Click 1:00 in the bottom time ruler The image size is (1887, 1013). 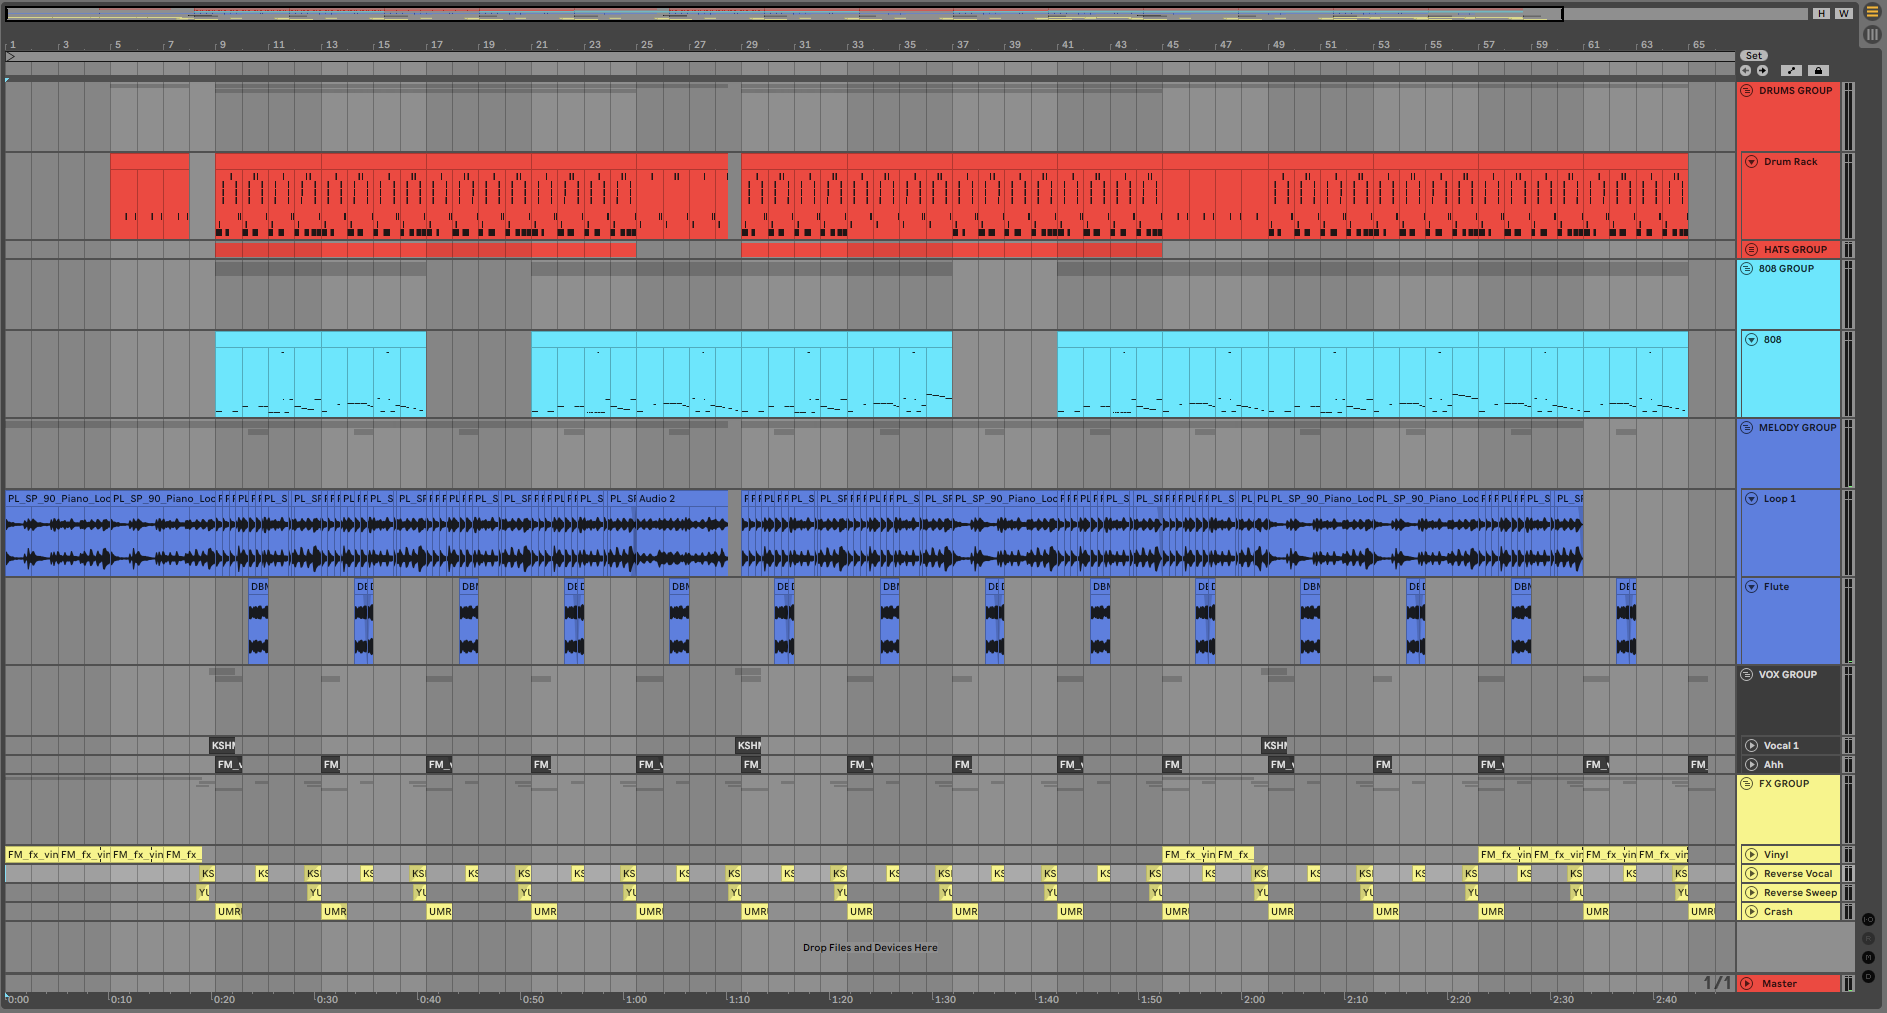[636, 999]
